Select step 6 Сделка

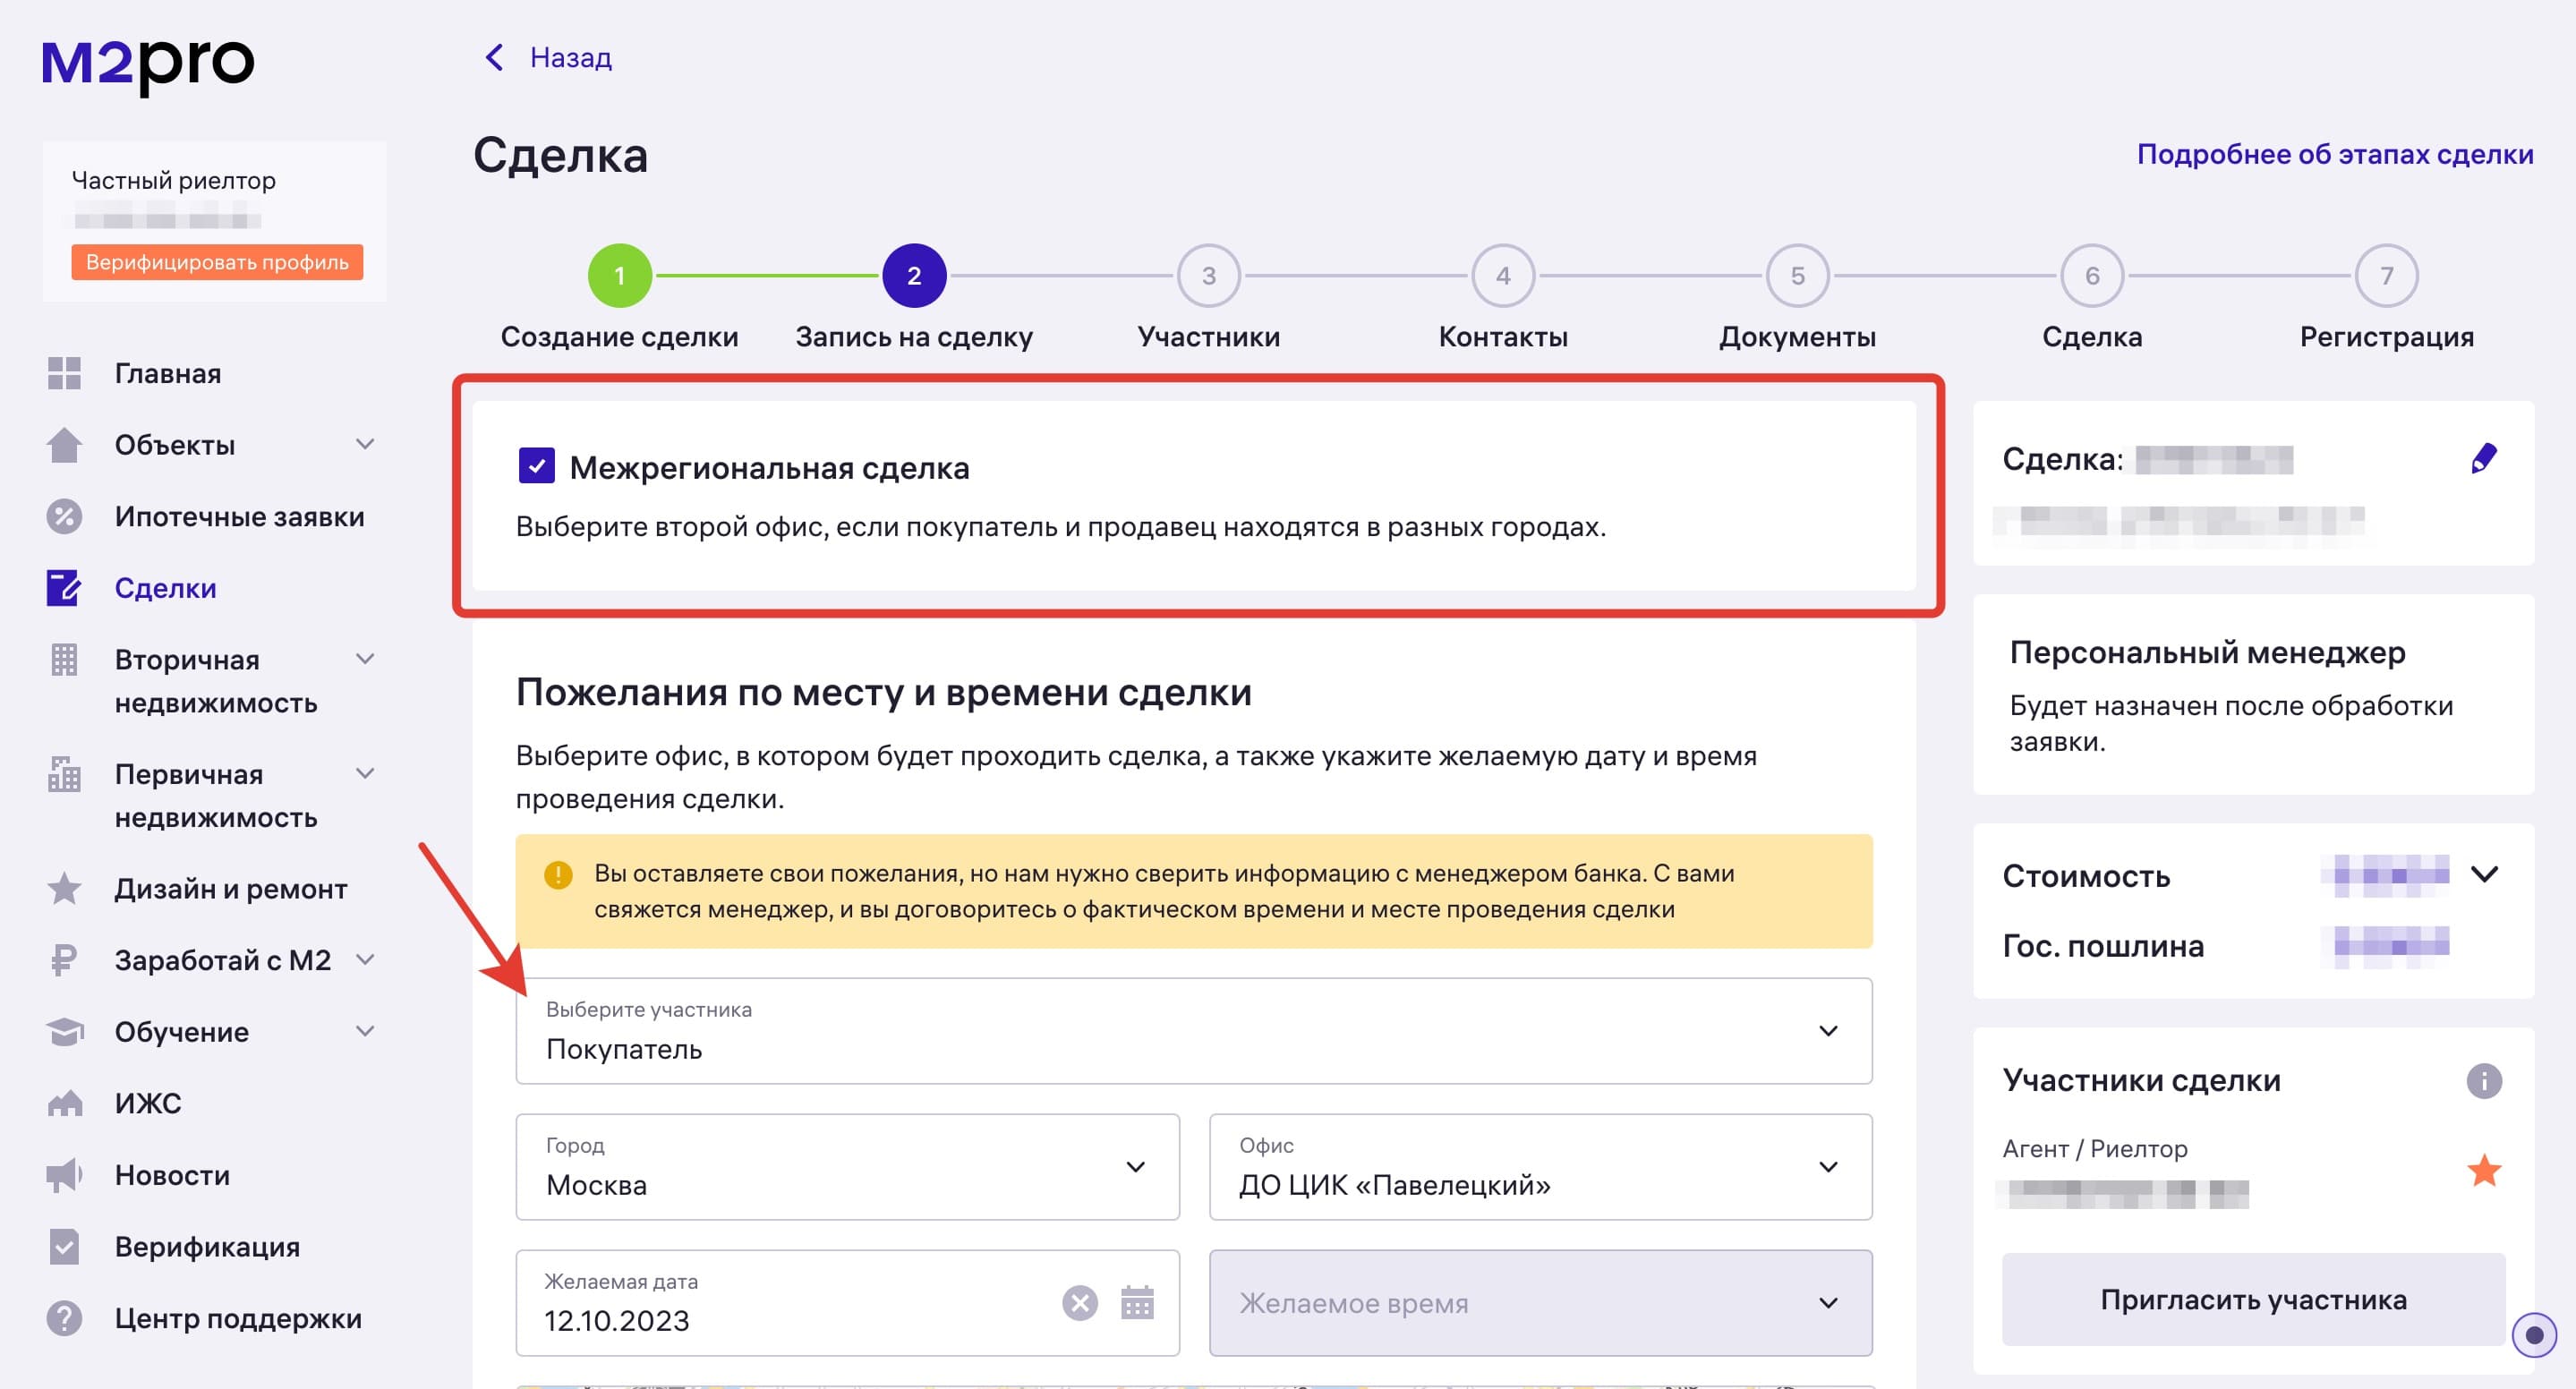pos(2092,276)
